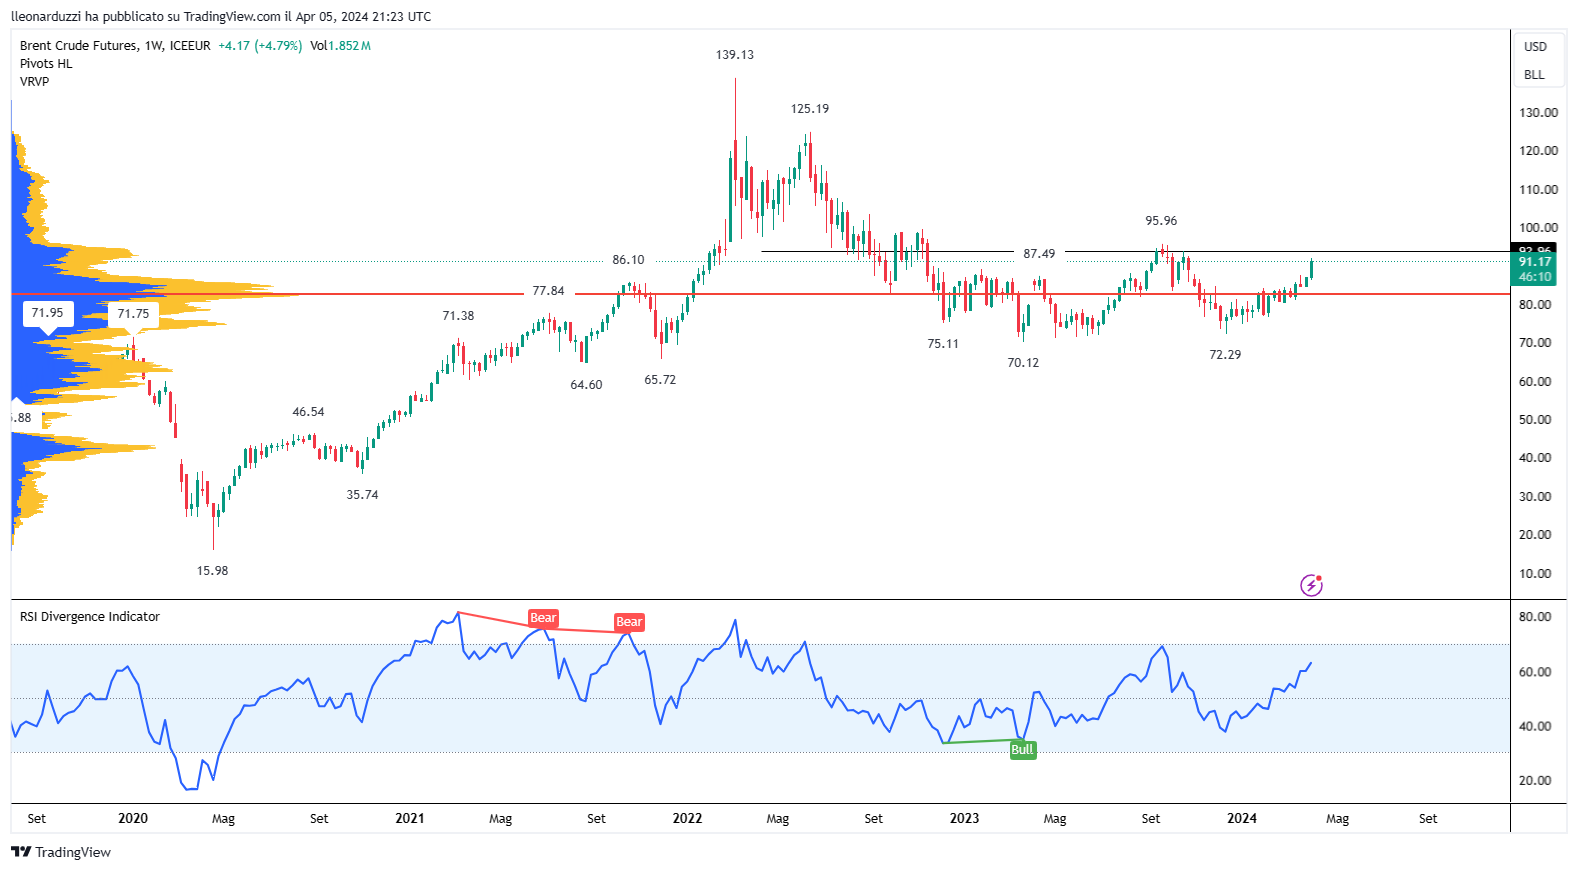Click the 72.29 pivot low label
The image size is (1578, 870).
coord(1225,355)
